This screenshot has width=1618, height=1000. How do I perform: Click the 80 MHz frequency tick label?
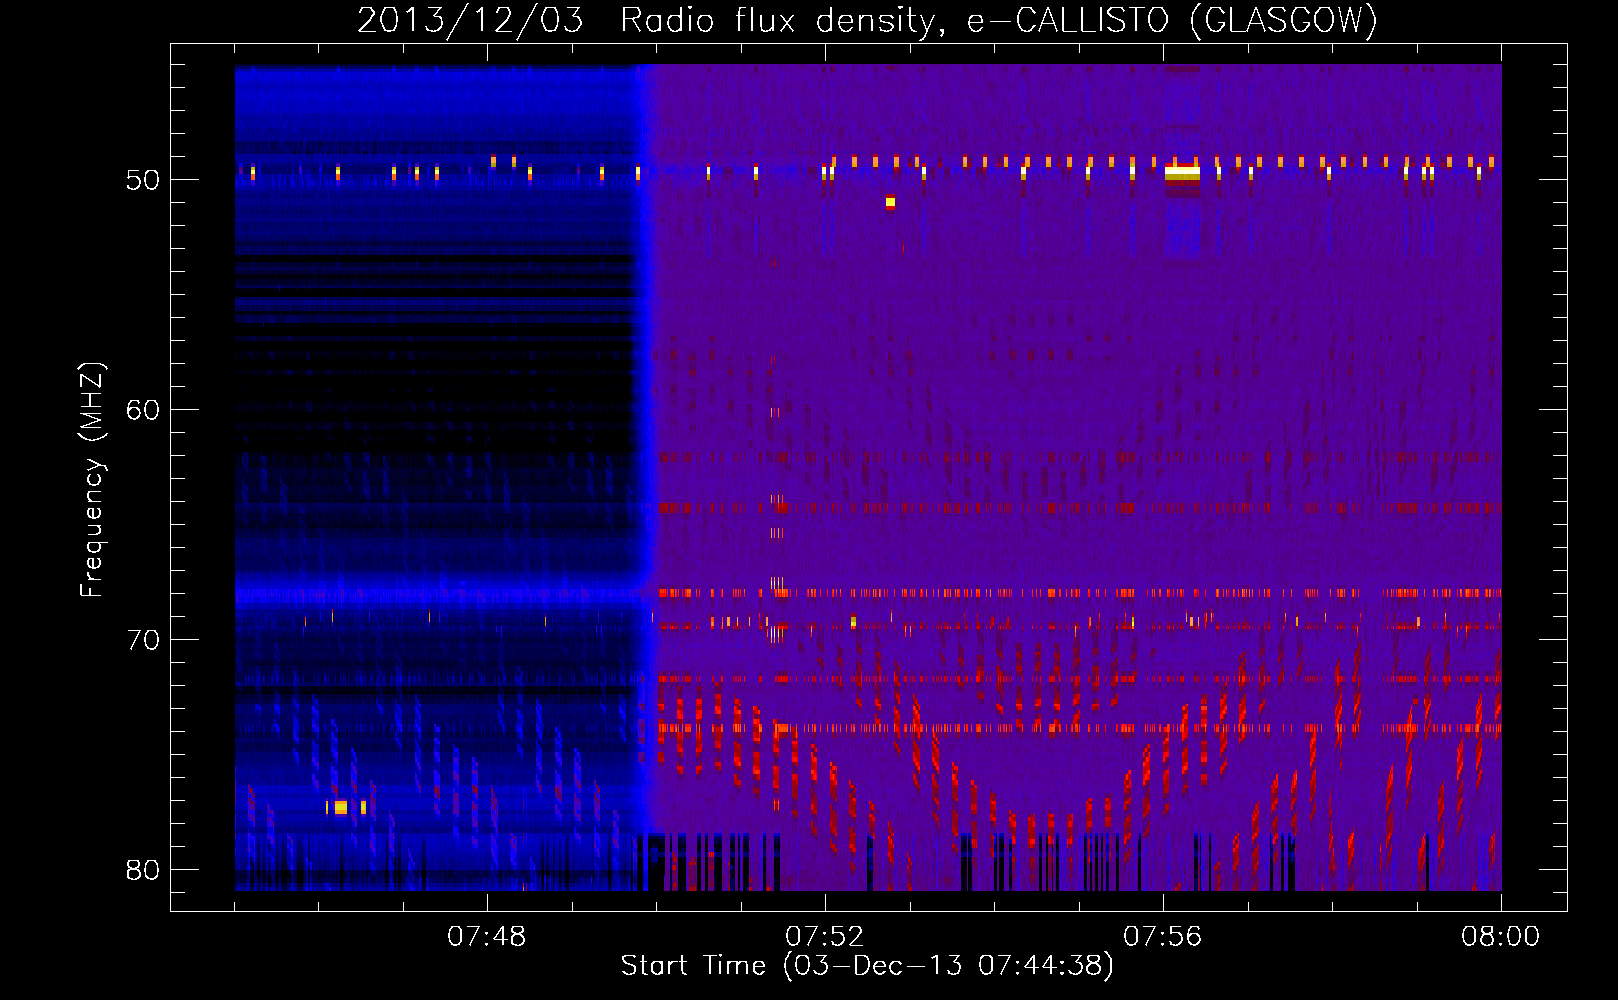click(x=144, y=871)
